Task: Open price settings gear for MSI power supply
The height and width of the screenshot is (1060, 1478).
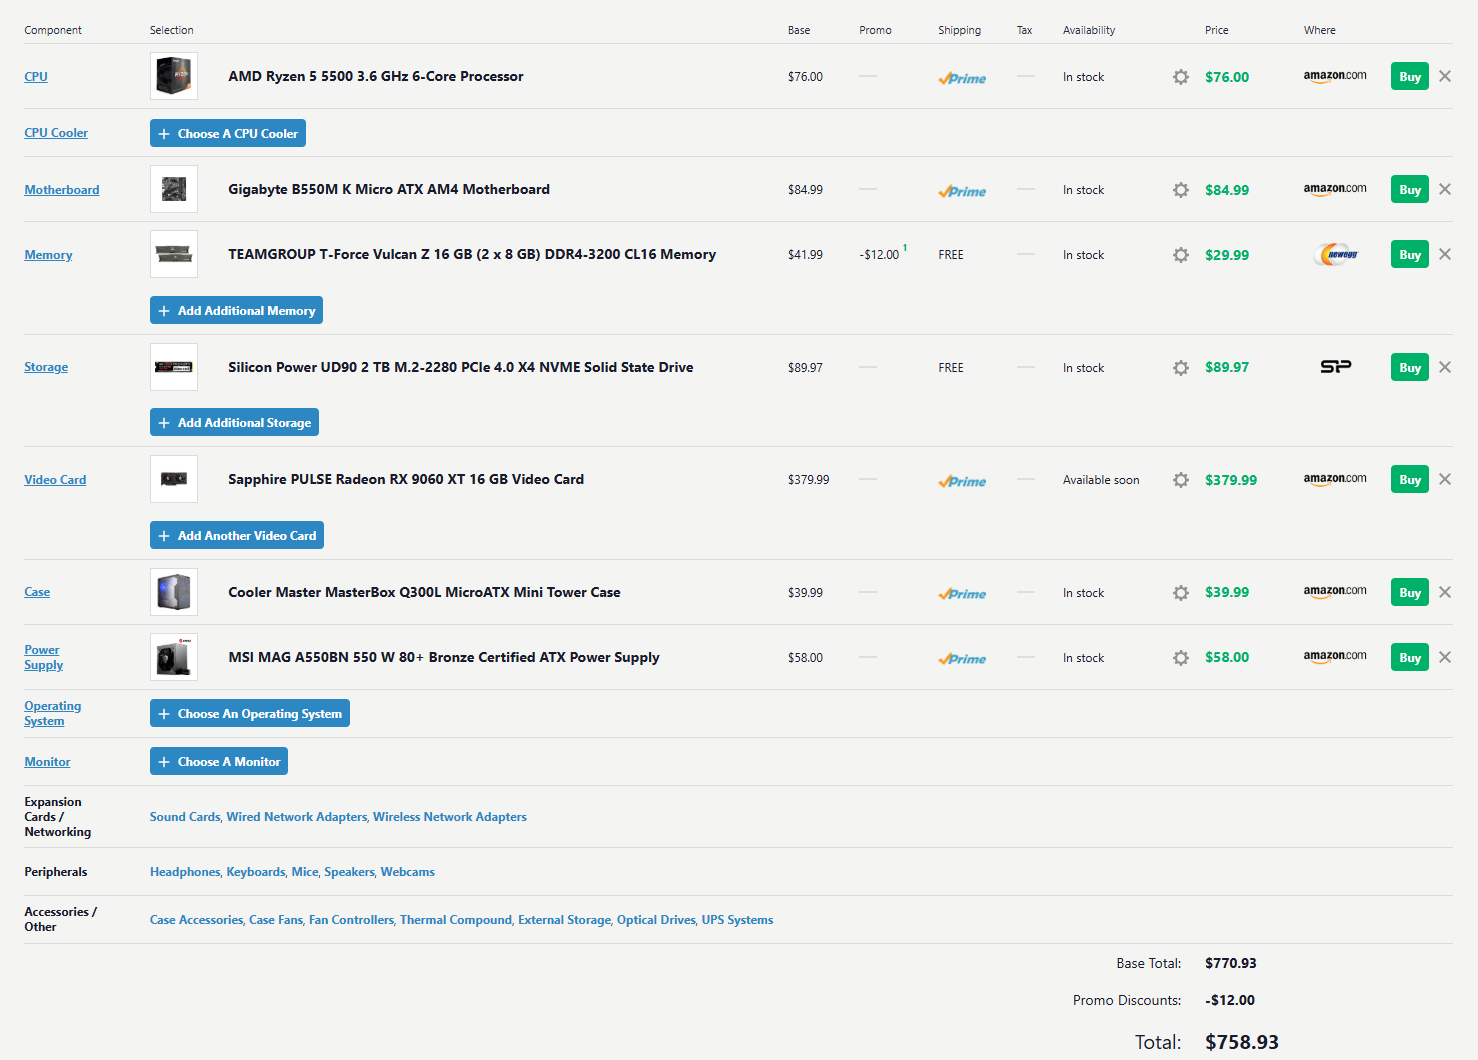Action: [x=1181, y=658]
